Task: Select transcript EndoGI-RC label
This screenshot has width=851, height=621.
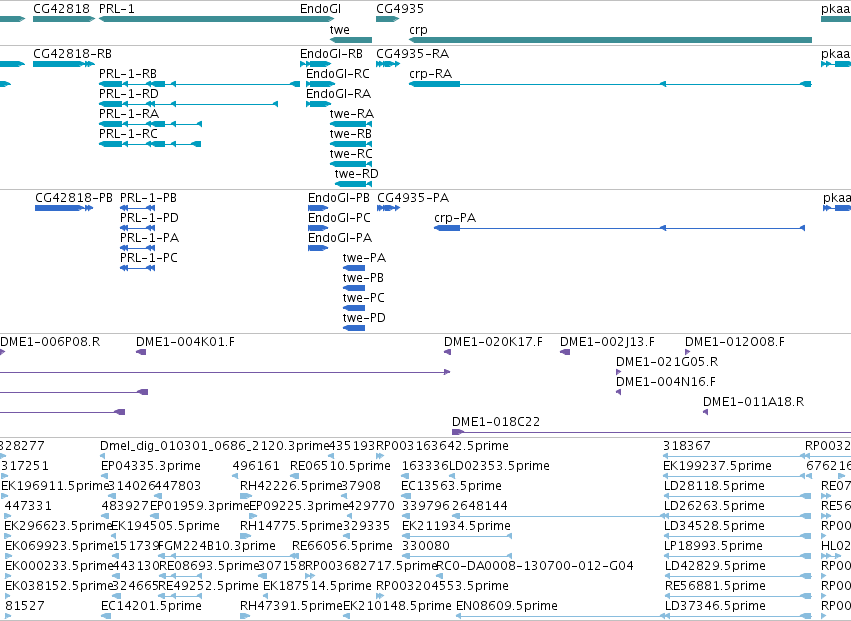Action: coord(338,74)
